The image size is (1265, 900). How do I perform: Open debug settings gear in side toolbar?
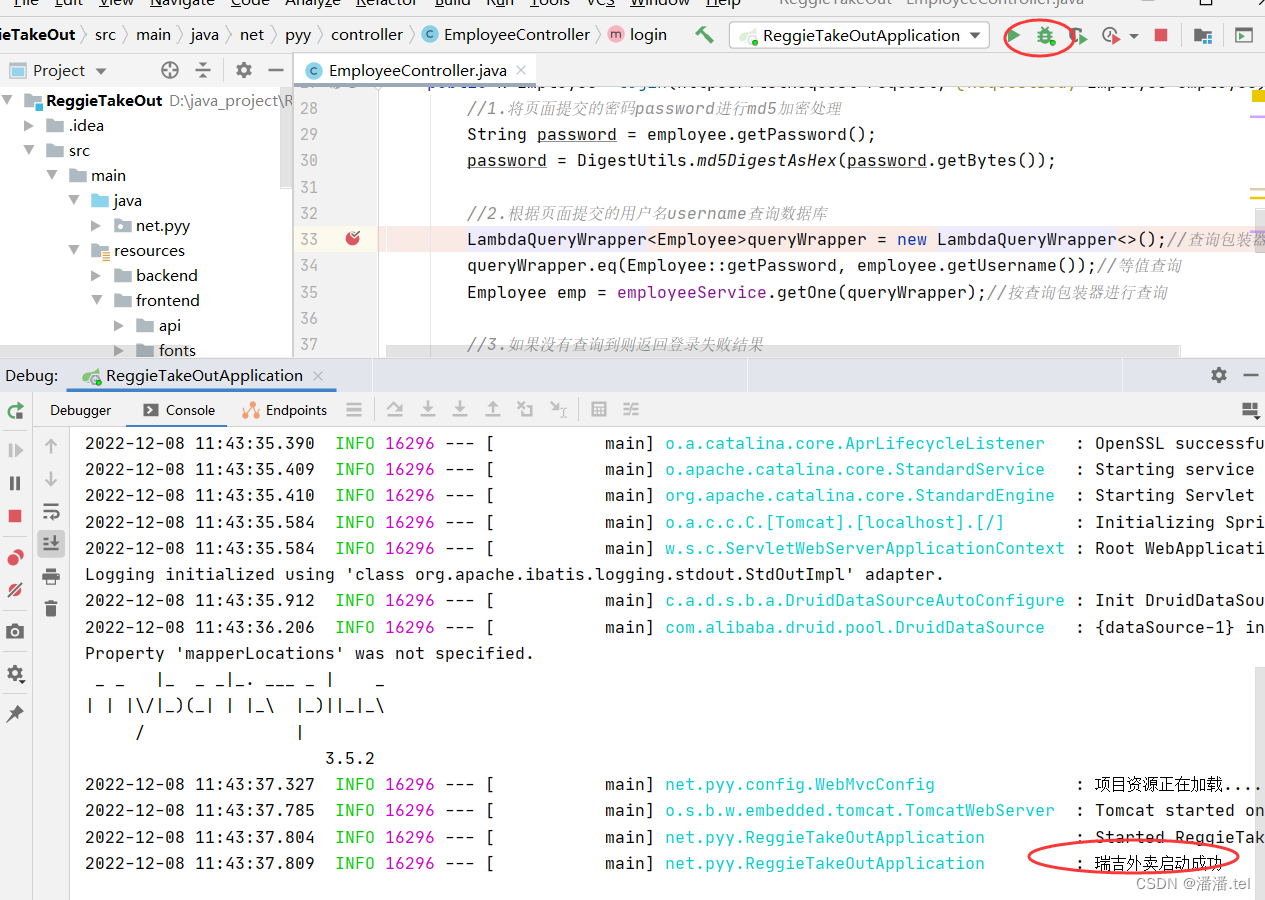15,674
